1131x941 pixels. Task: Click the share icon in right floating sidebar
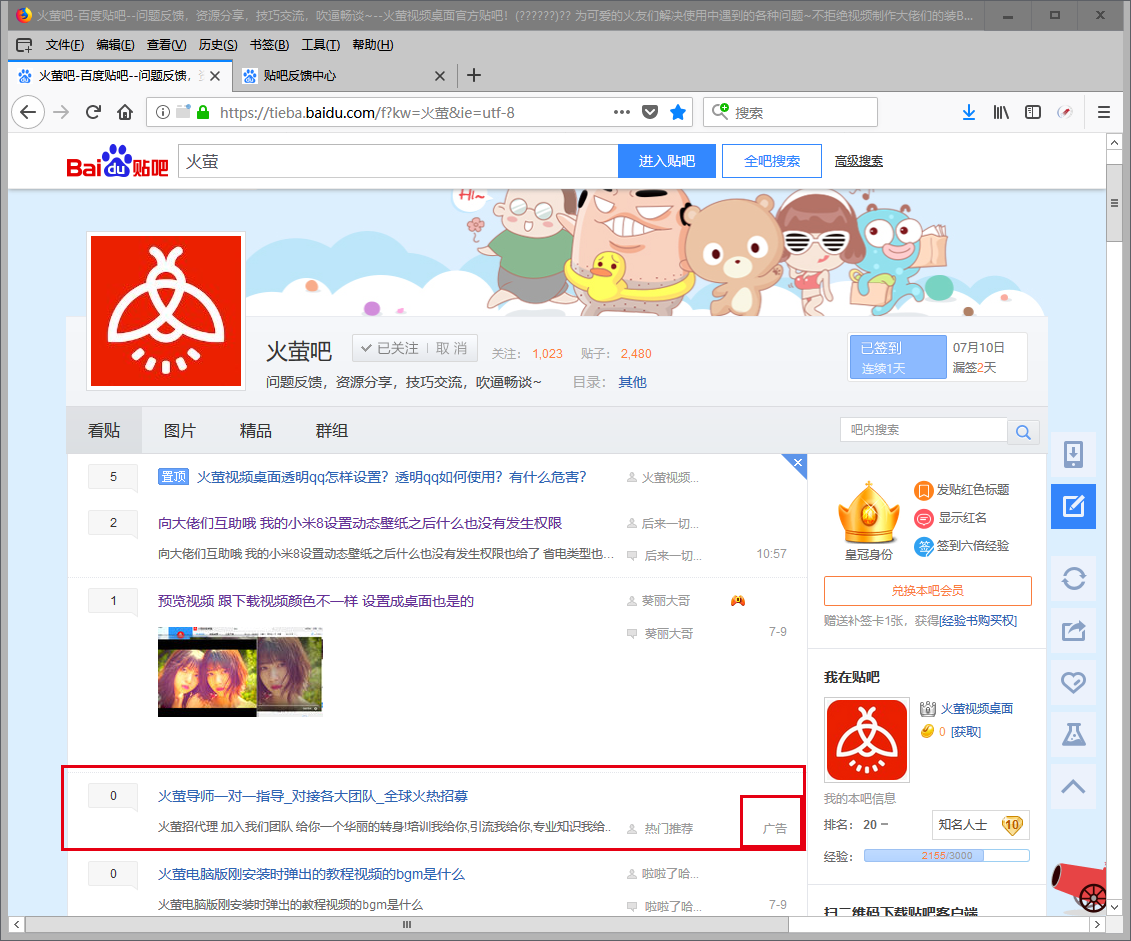click(x=1073, y=631)
